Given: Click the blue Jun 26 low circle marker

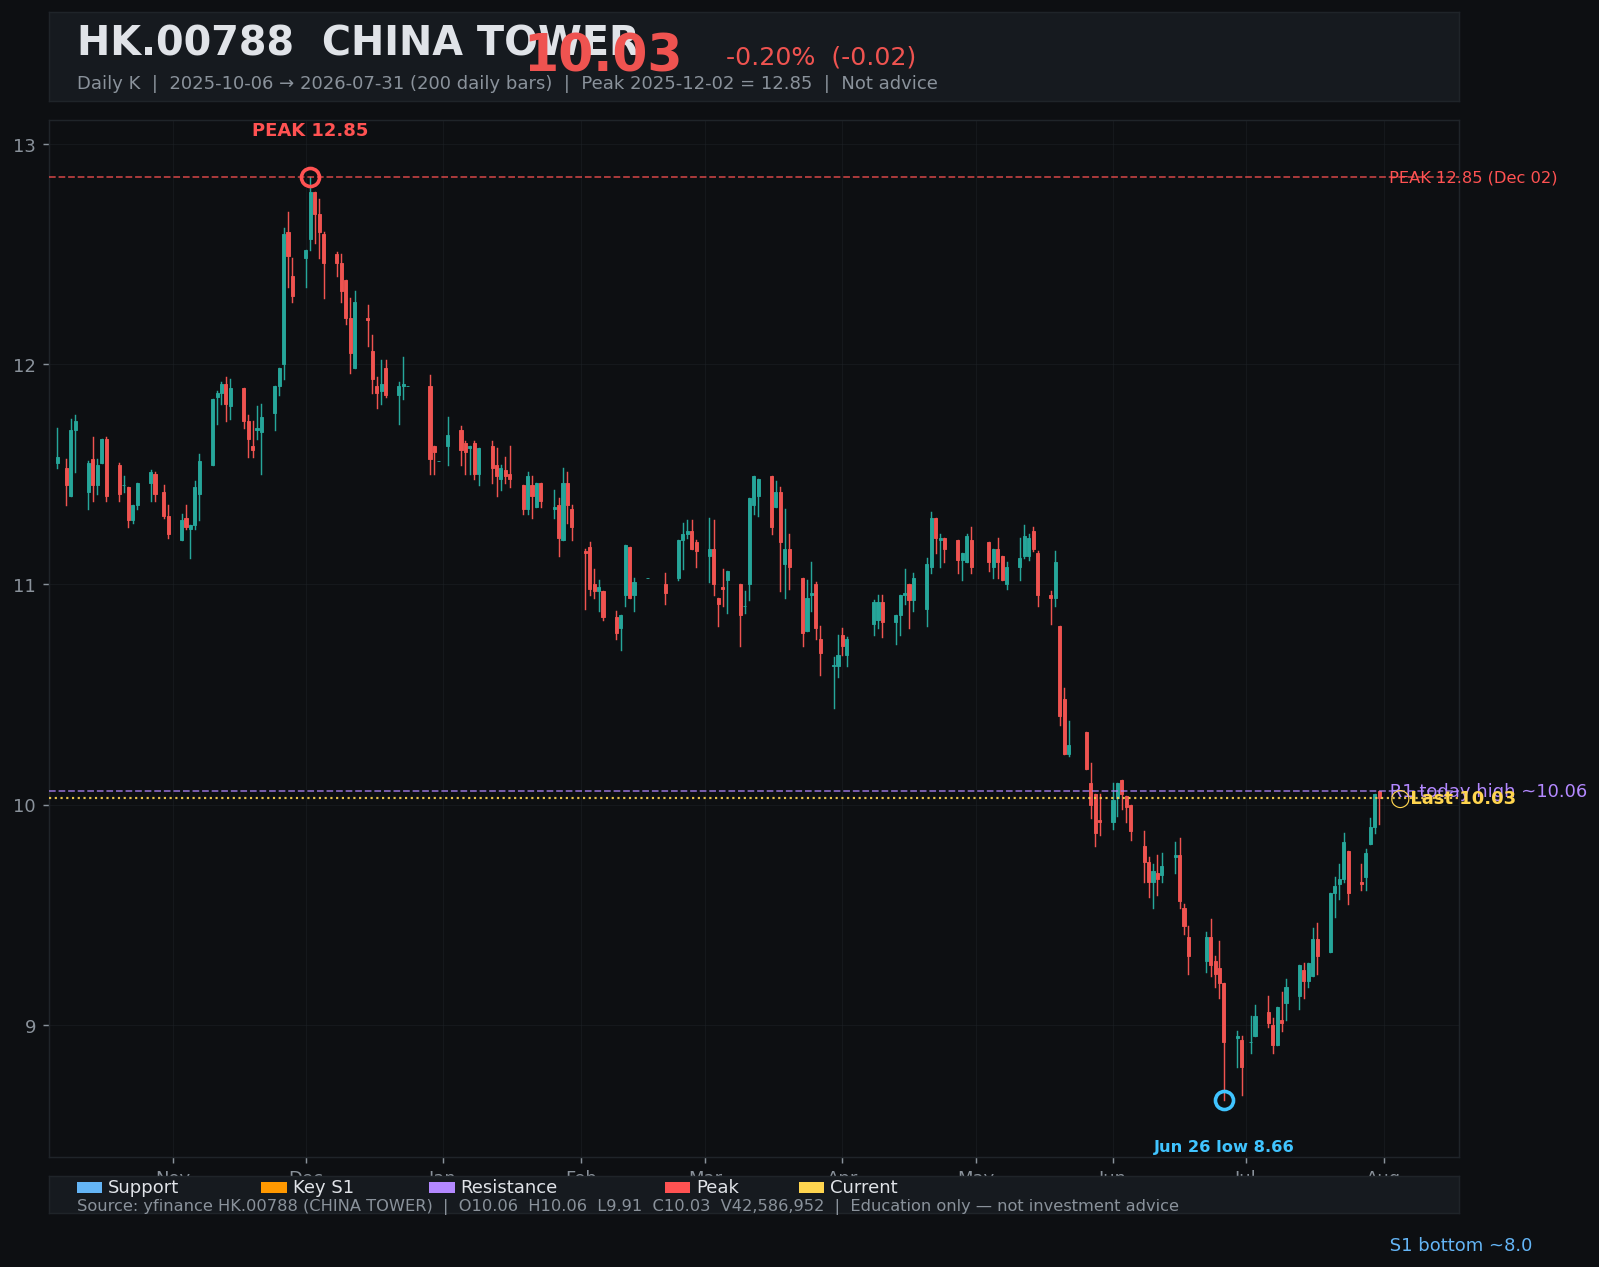Looking at the screenshot, I should click(1224, 1100).
